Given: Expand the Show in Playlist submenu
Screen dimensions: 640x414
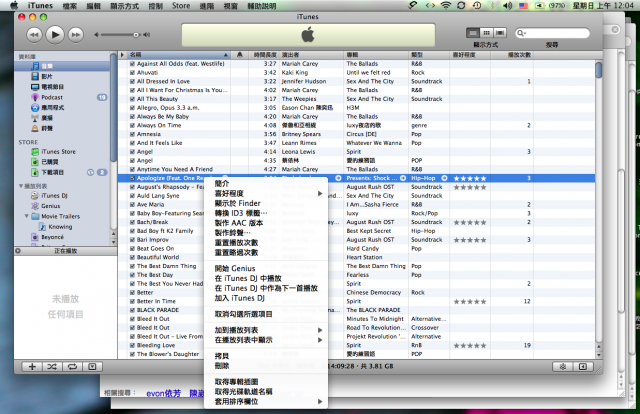Looking at the screenshot, I should click(266, 340).
